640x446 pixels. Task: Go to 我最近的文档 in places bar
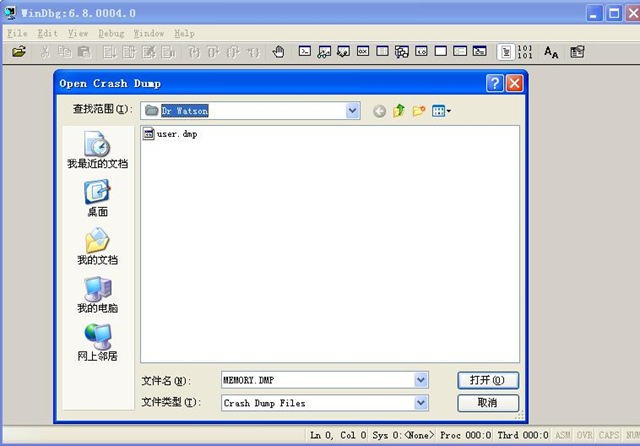pos(97,152)
